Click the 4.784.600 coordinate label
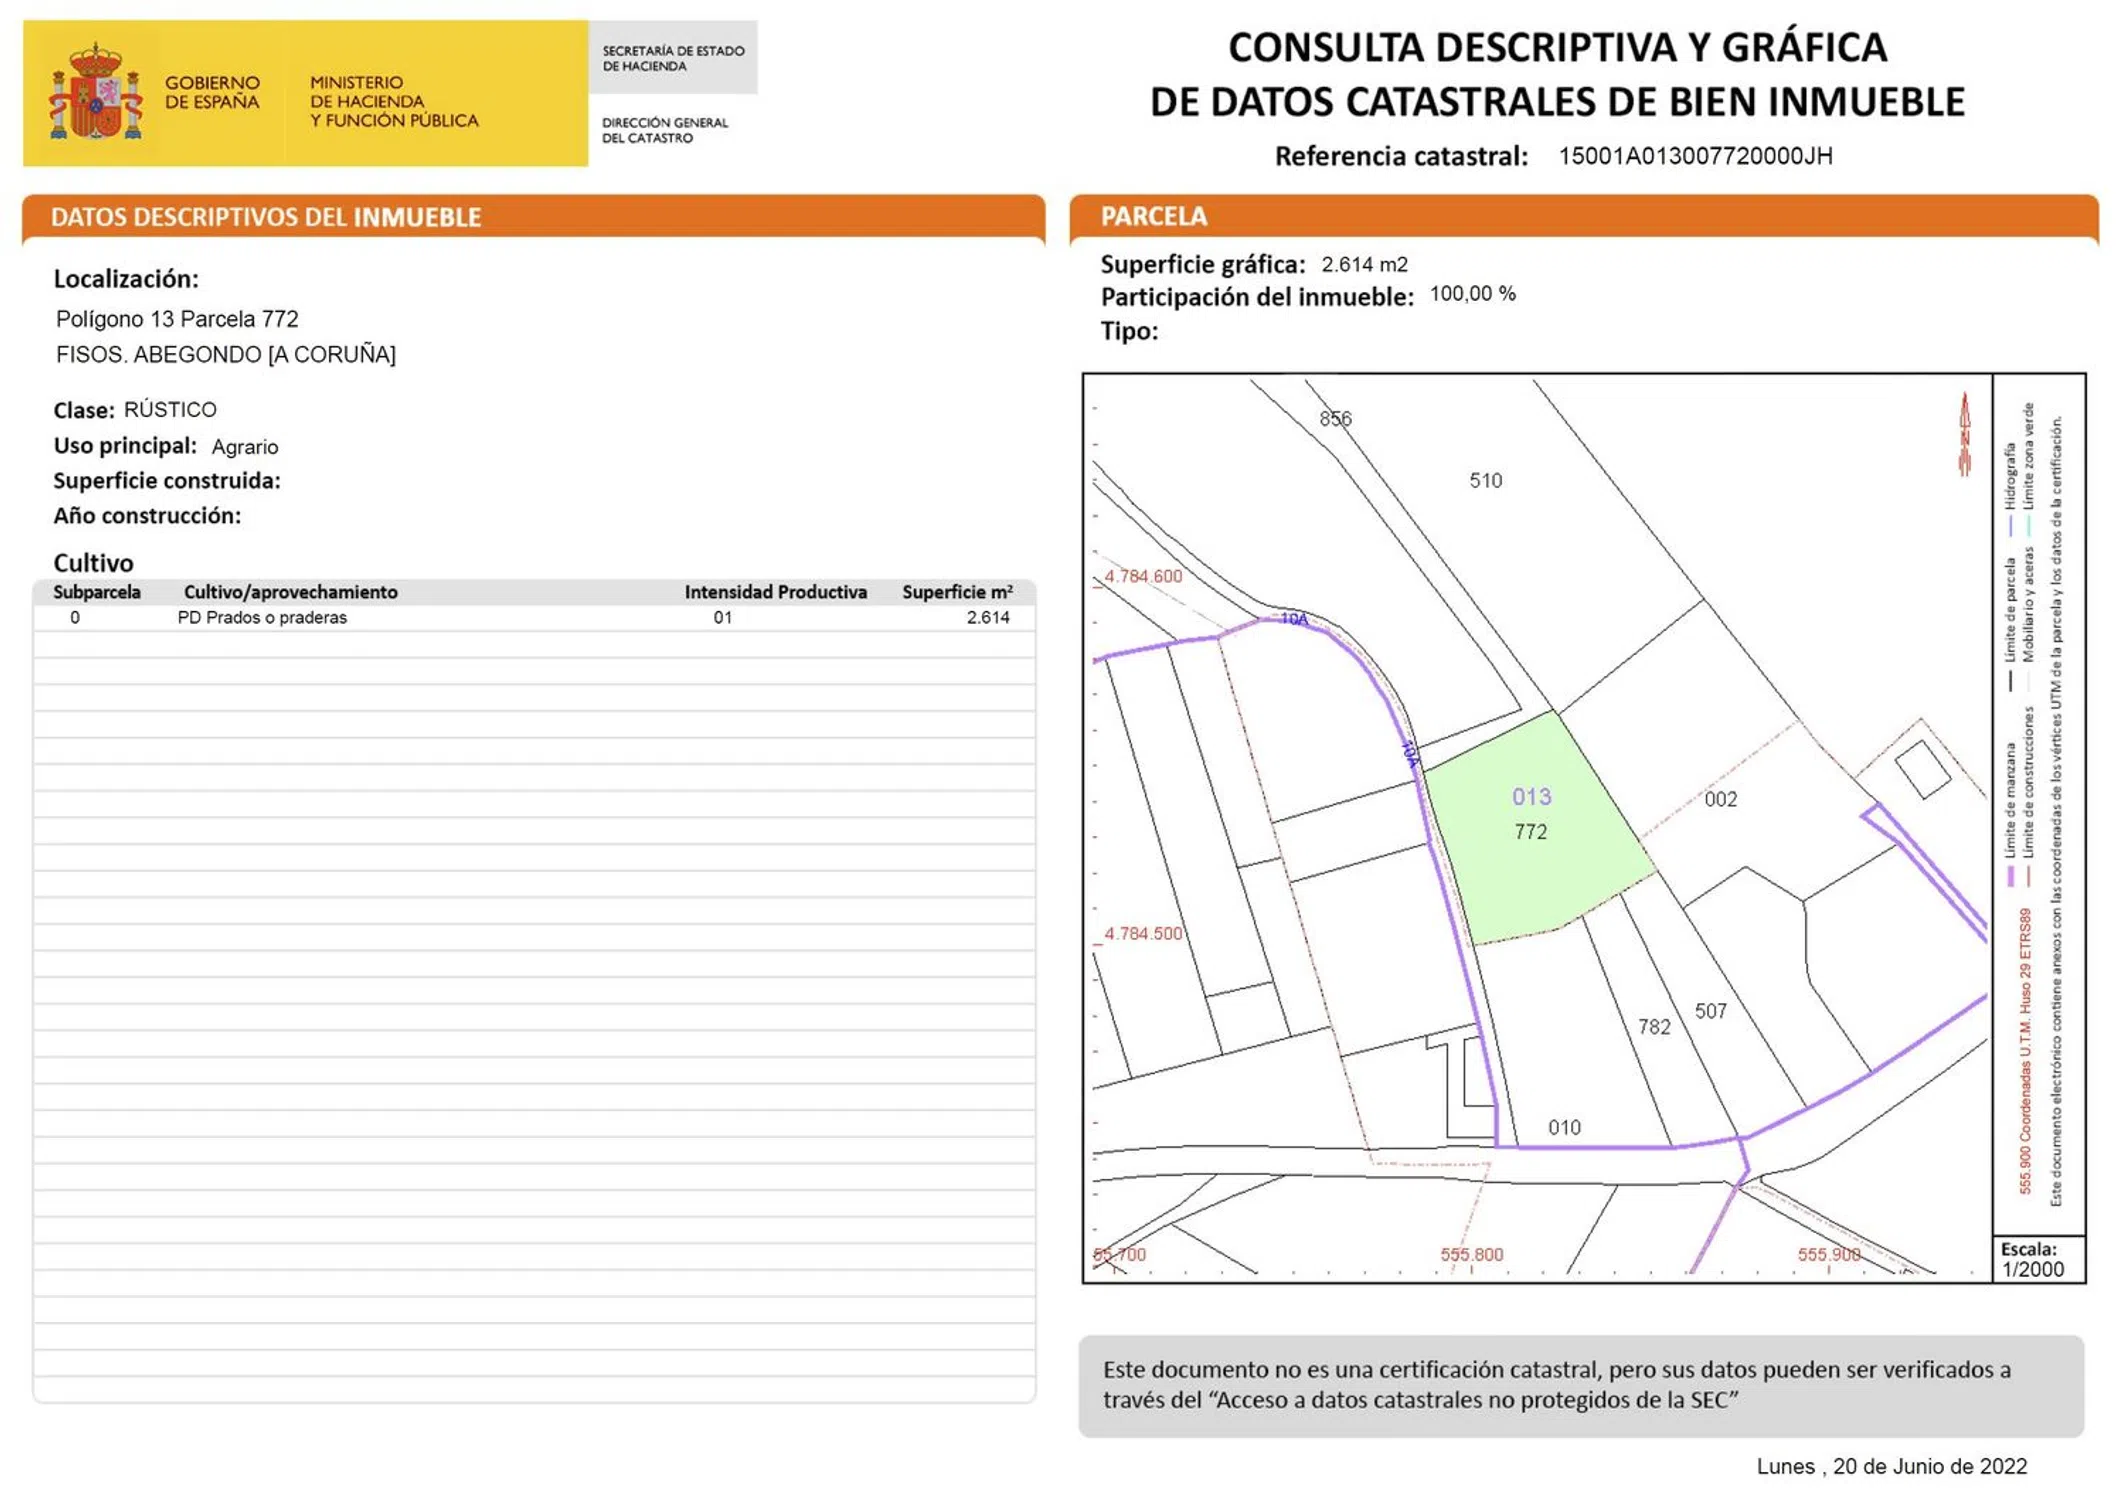The height and width of the screenshot is (1500, 2125). tap(1143, 577)
